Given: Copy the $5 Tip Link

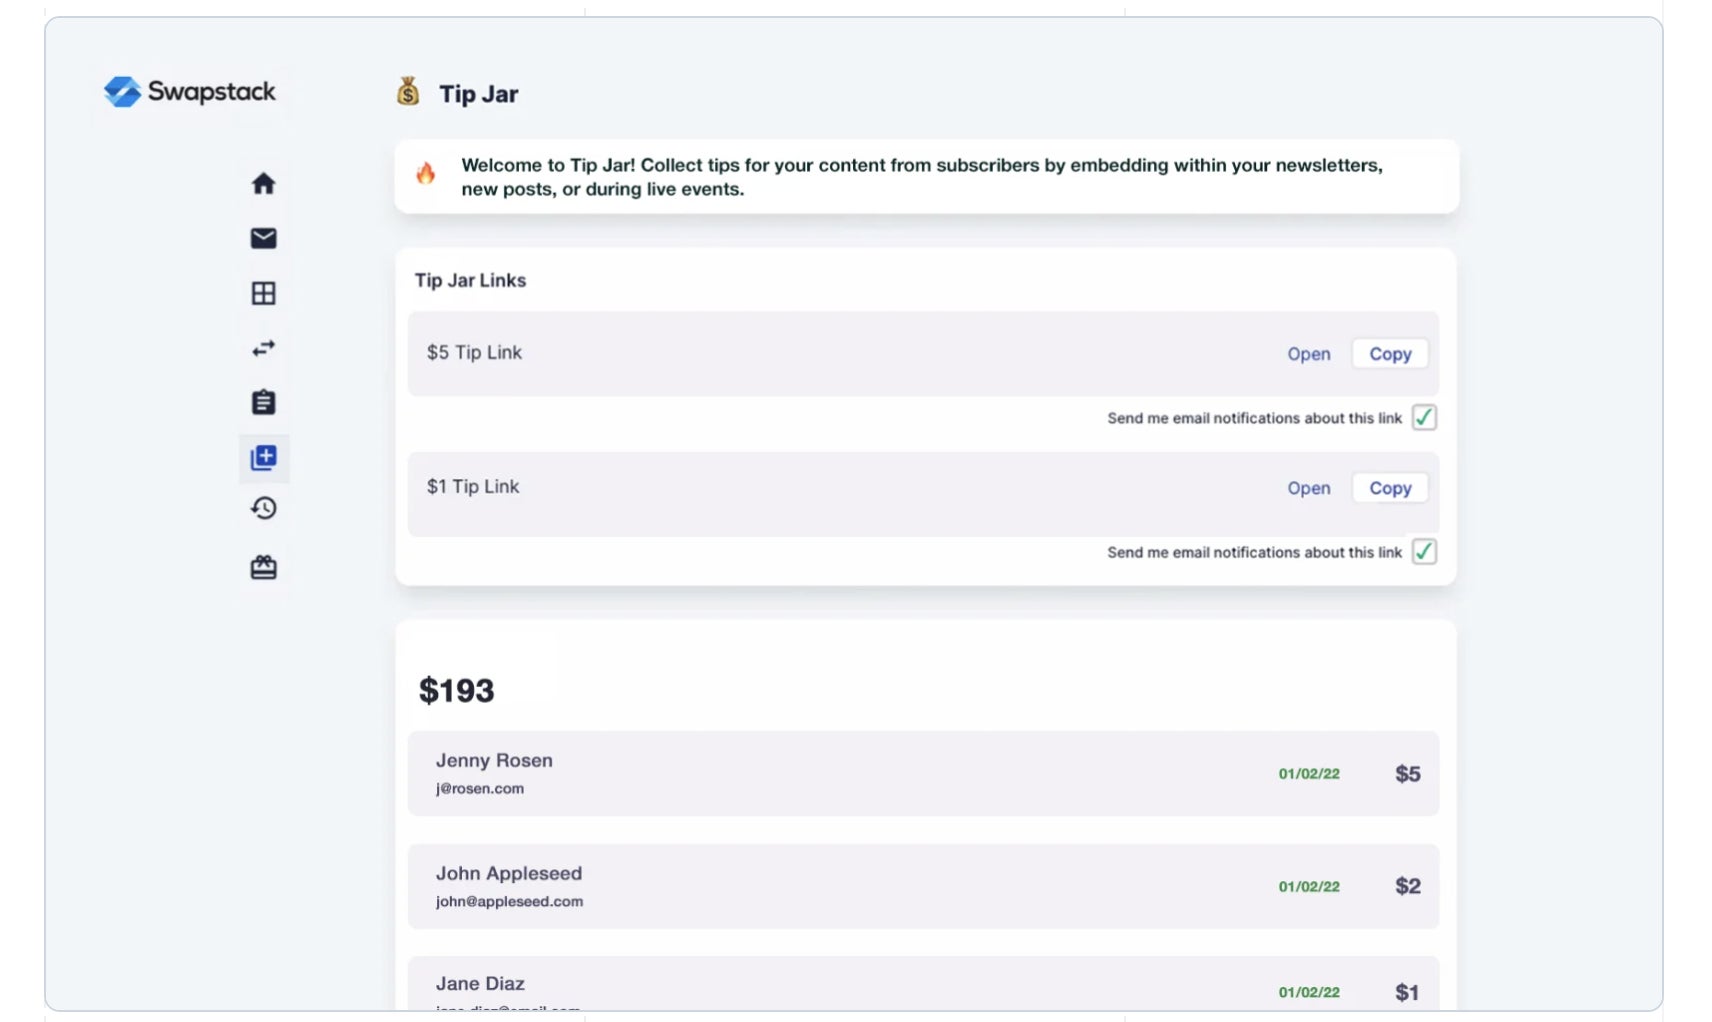Looking at the screenshot, I should (x=1390, y=354).
